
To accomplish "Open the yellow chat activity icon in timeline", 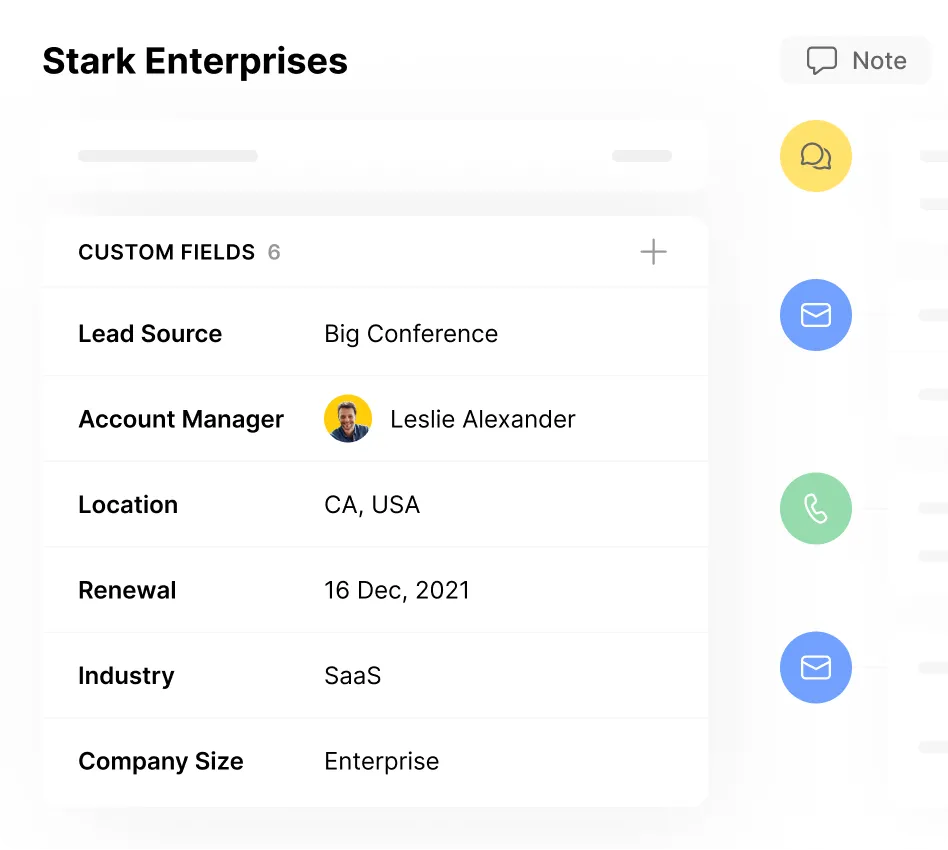I will tap(815, 156).
